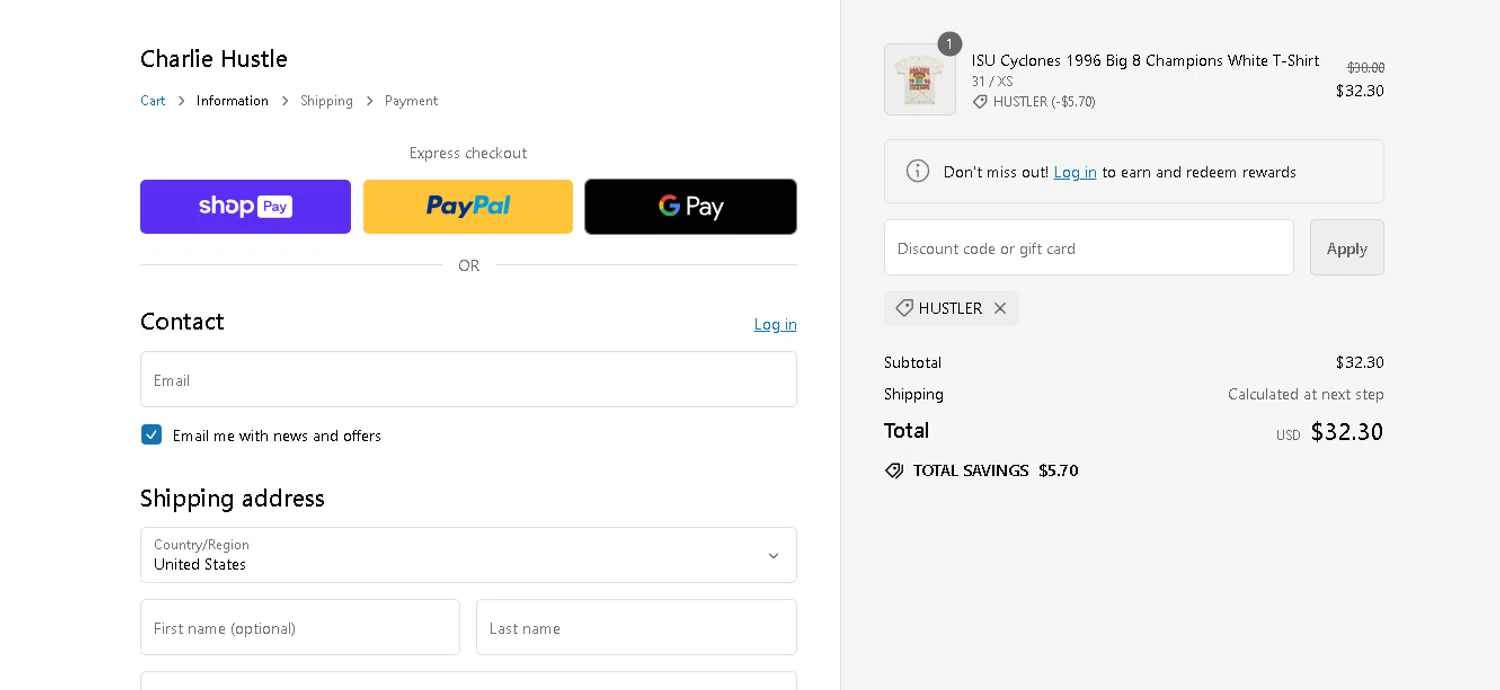
Task: Select the Payment breadcrumb step
Action: [x=411, y=101]
